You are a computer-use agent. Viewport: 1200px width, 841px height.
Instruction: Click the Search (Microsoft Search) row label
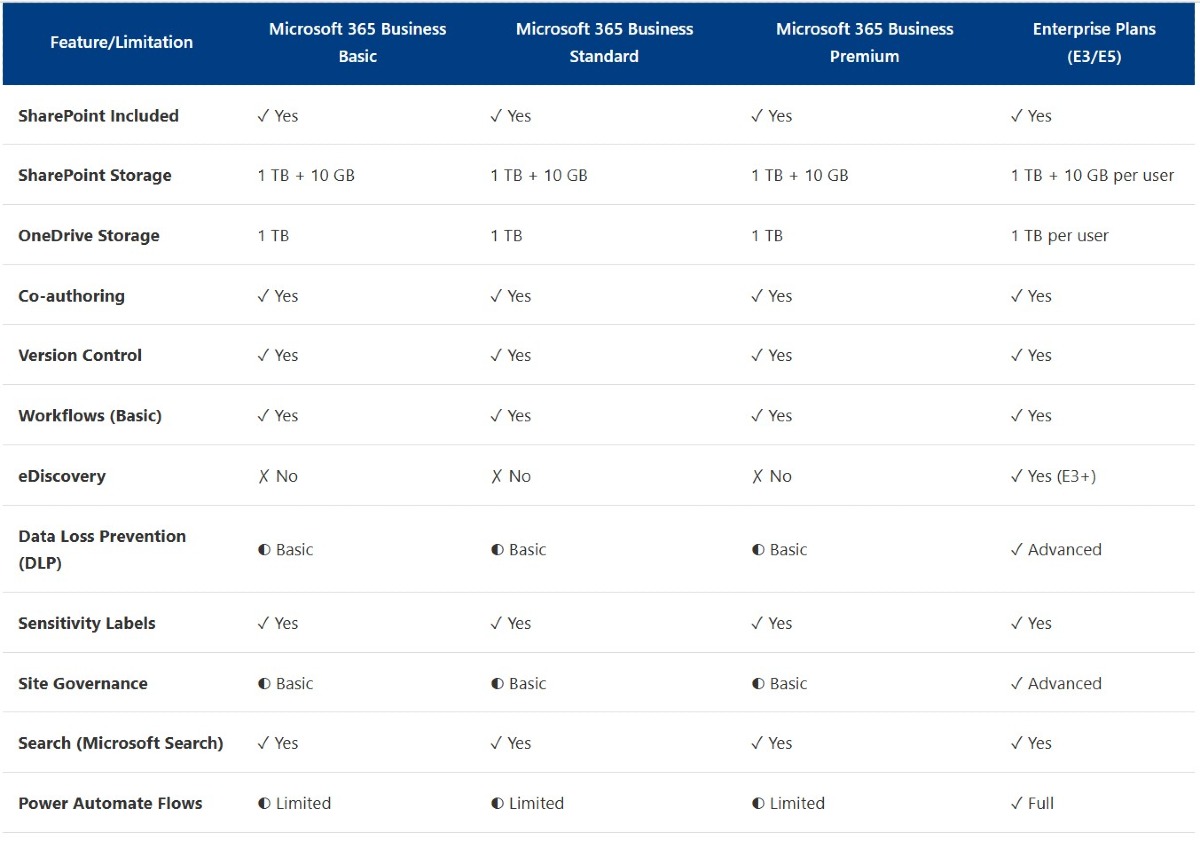click(x=121, y=743)
